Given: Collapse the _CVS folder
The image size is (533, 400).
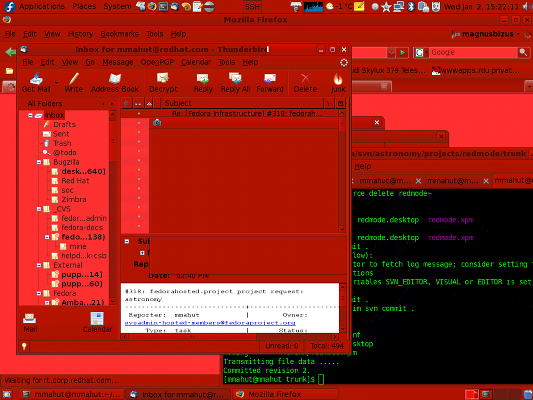Looking at the screenshot, I should (x=39, y=209).
